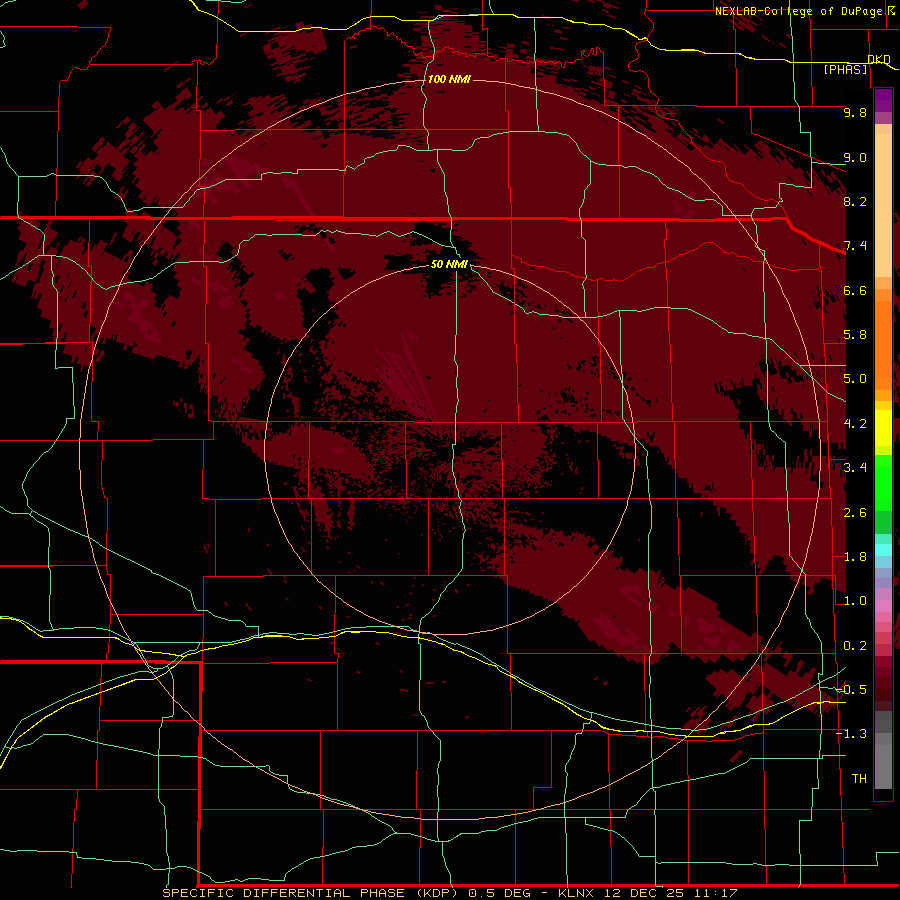Click the 9.8 scale value
Viewport: 900px width, 900px height.
click(x=855, y=112)
